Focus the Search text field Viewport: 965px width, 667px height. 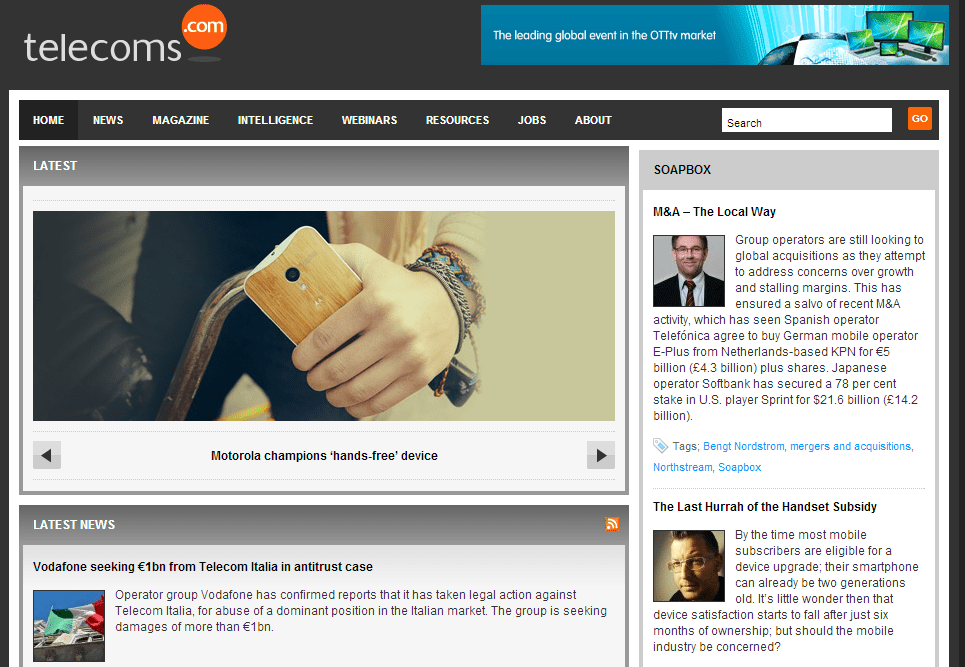pyautogui.click(x=806, y=120)
